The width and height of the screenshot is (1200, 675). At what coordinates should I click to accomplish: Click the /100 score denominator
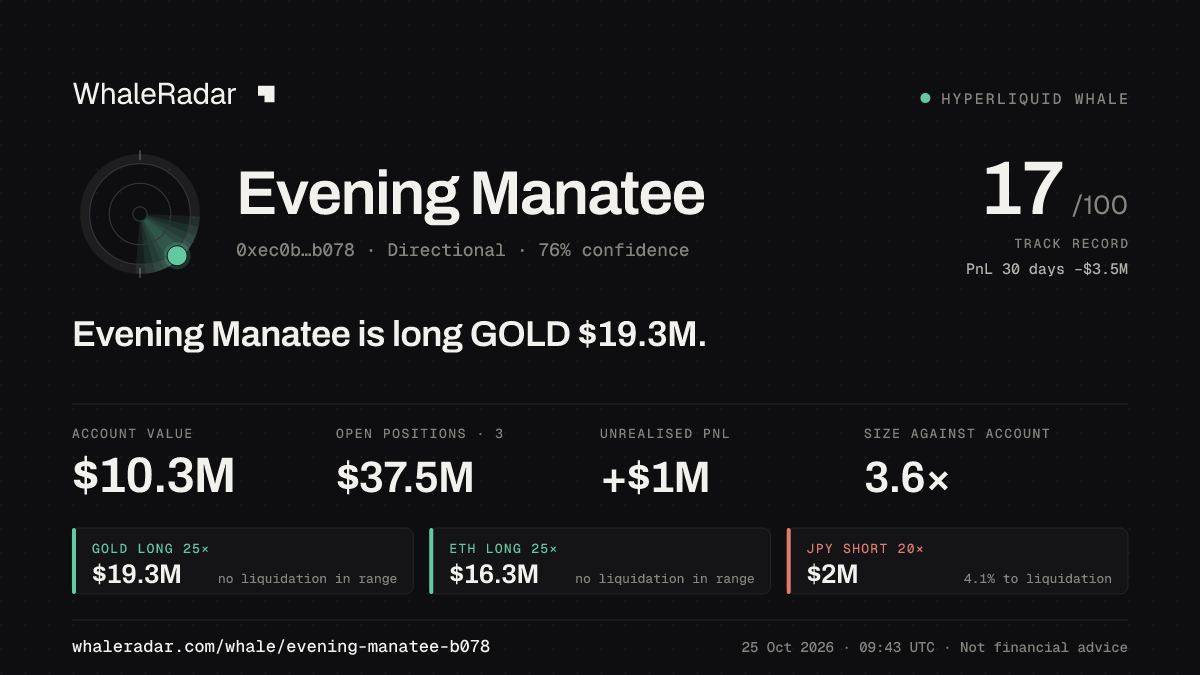pos(1100,206)
